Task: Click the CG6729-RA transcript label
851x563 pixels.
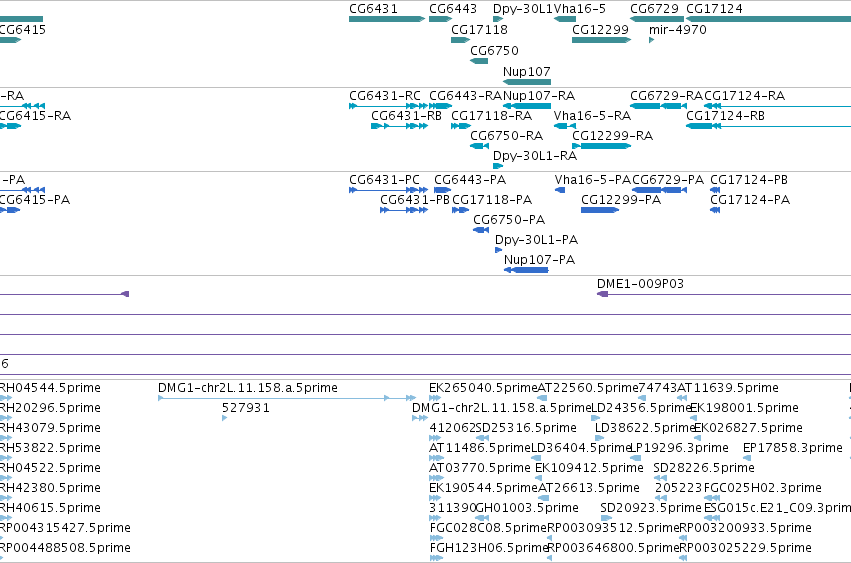Action: pos(666,96)
